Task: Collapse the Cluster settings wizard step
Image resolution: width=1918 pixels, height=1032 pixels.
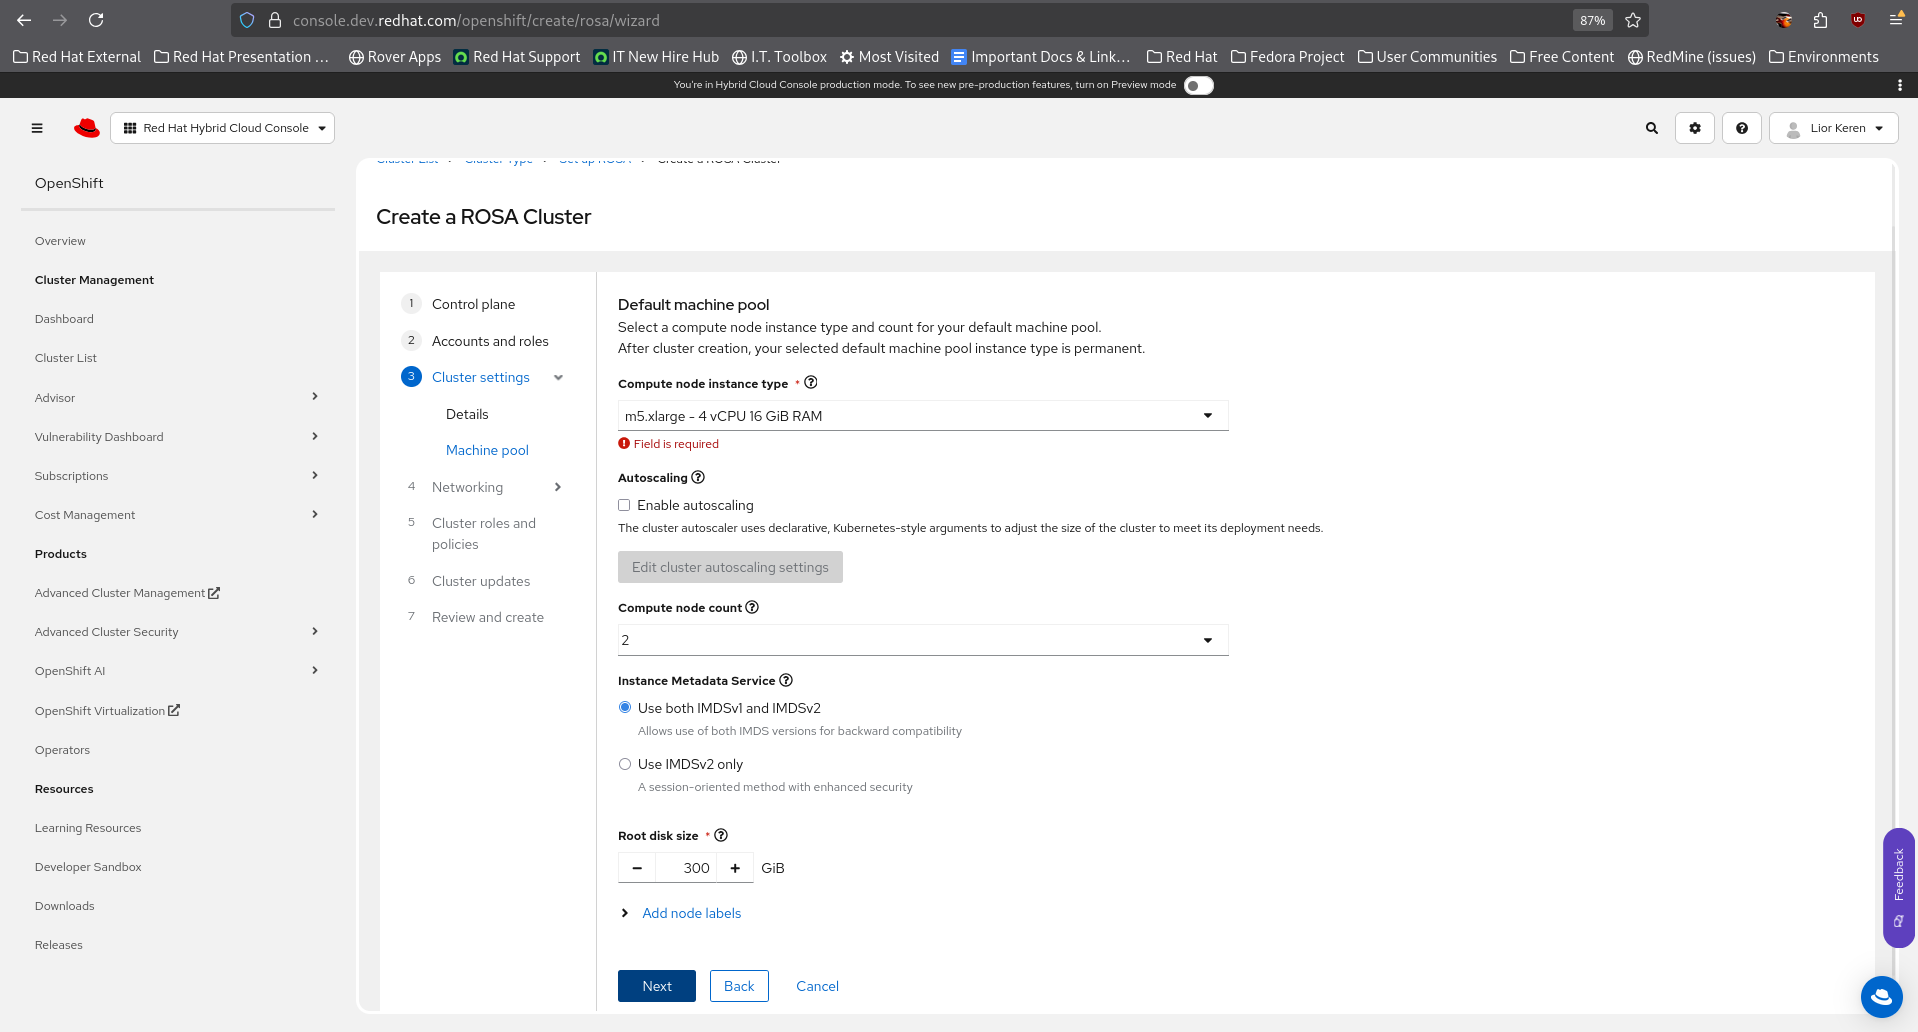Action: tap(558, 377)
